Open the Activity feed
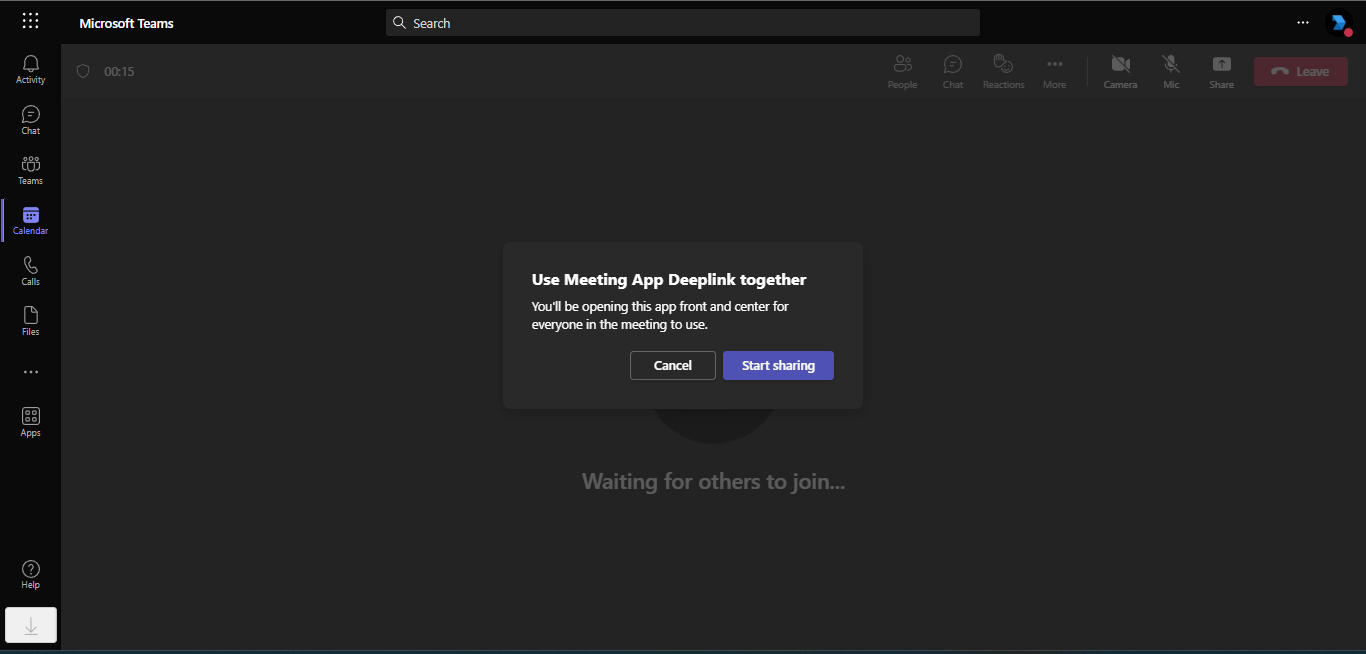This screenshot has width=1366, height=654. coord(30,68)
